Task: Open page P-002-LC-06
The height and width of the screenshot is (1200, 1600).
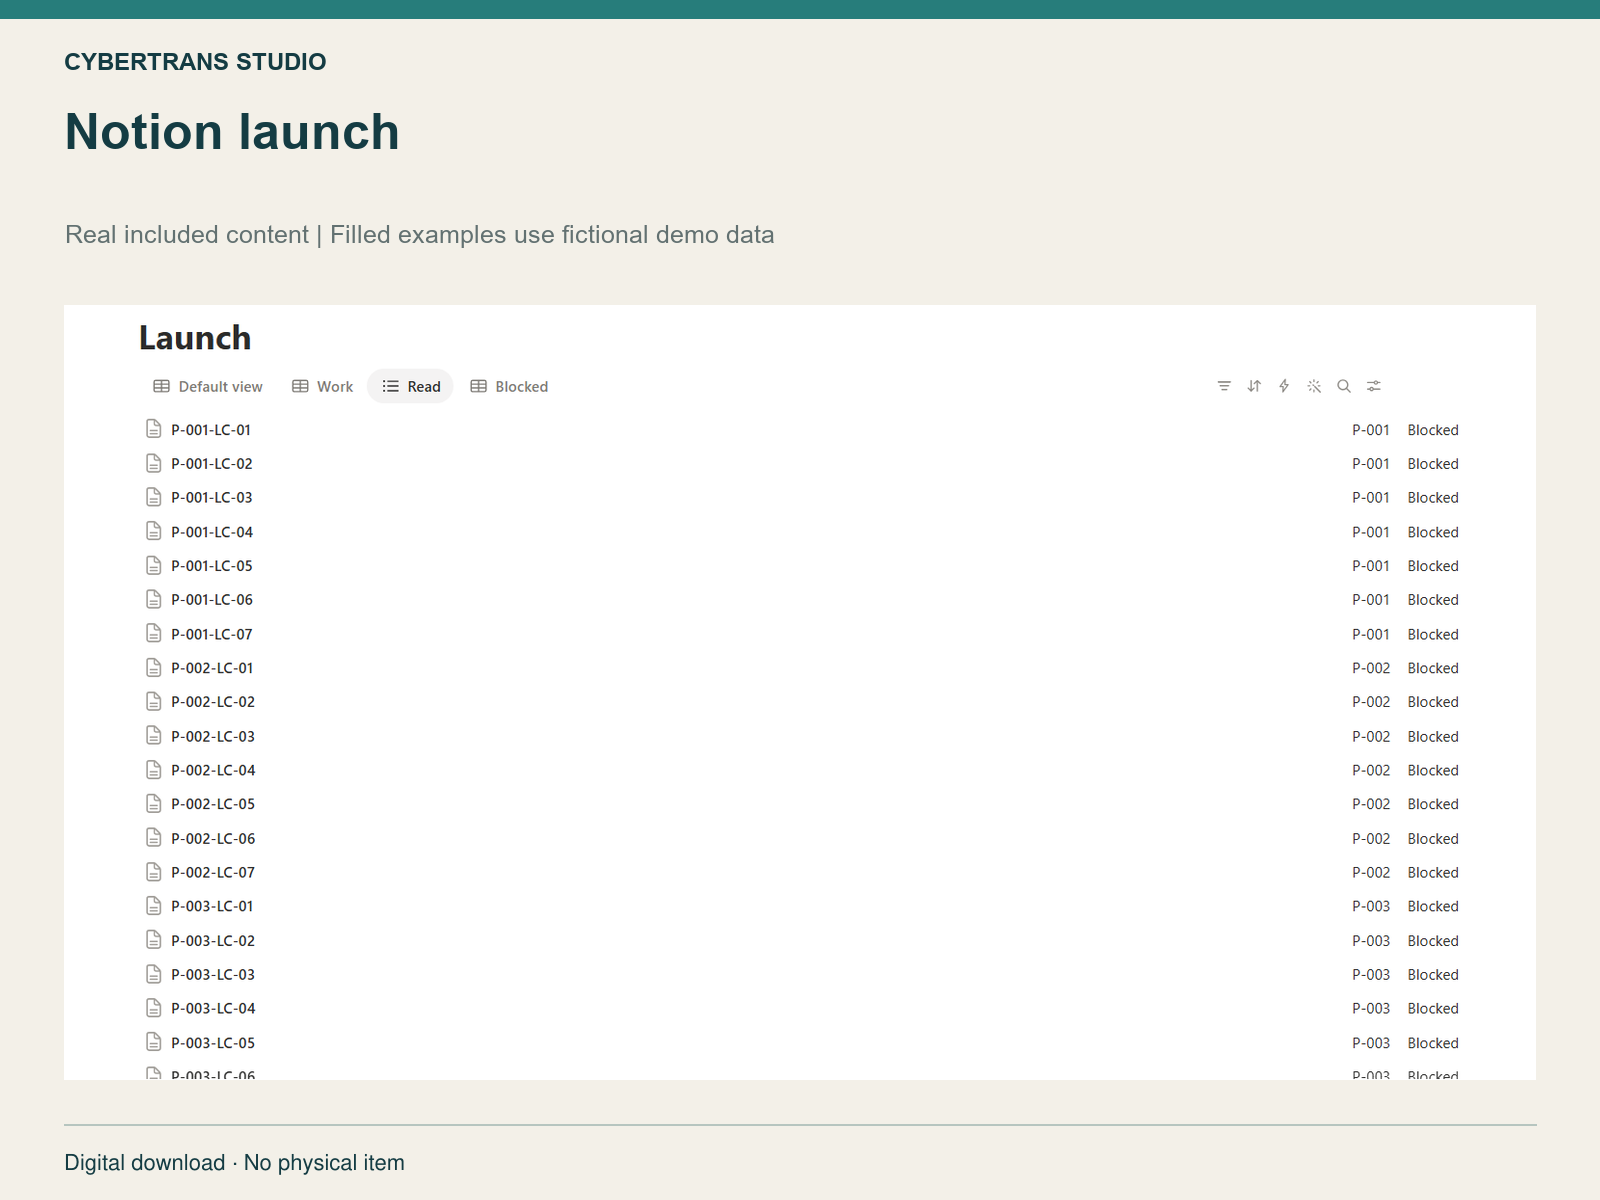Action: [x=213, y=838]
